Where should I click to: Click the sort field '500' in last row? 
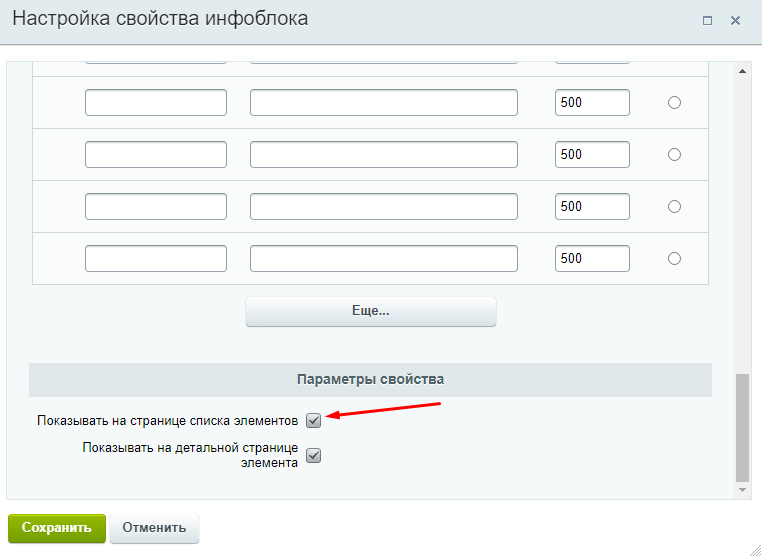(592, 259)
